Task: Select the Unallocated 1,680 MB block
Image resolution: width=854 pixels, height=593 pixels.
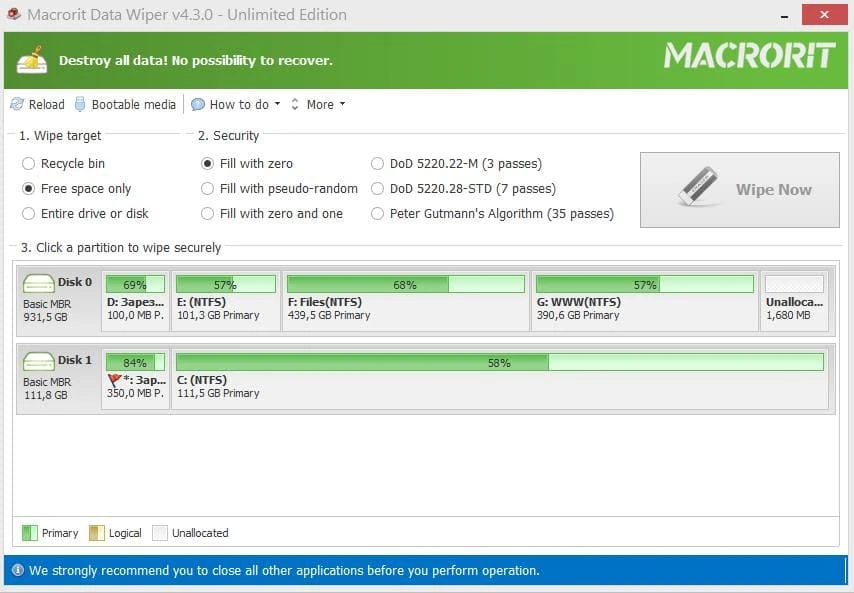Action: [x=795, y=301]
